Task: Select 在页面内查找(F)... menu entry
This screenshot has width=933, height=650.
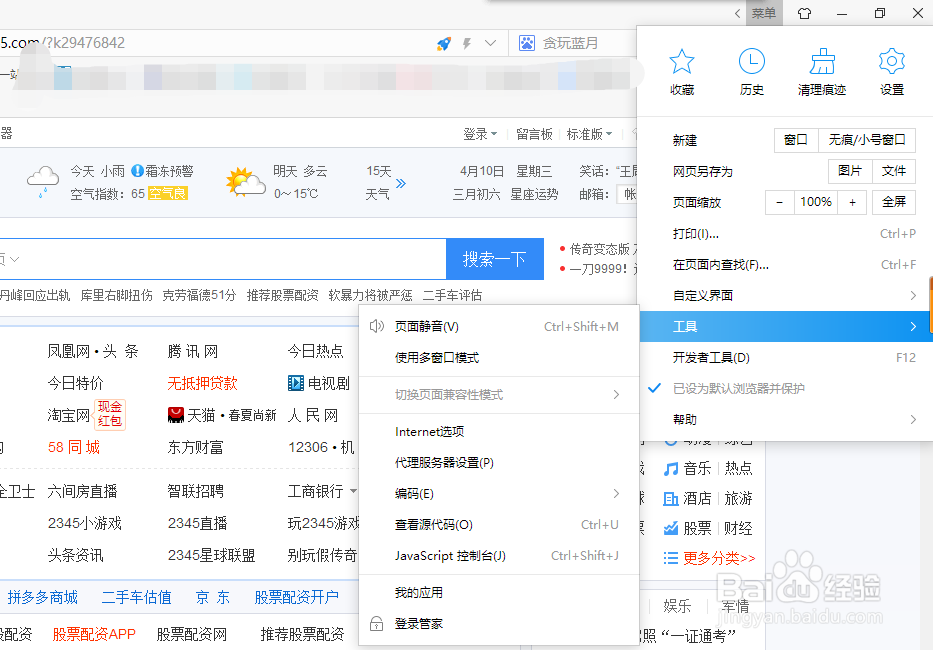Action: click(786, 264)
